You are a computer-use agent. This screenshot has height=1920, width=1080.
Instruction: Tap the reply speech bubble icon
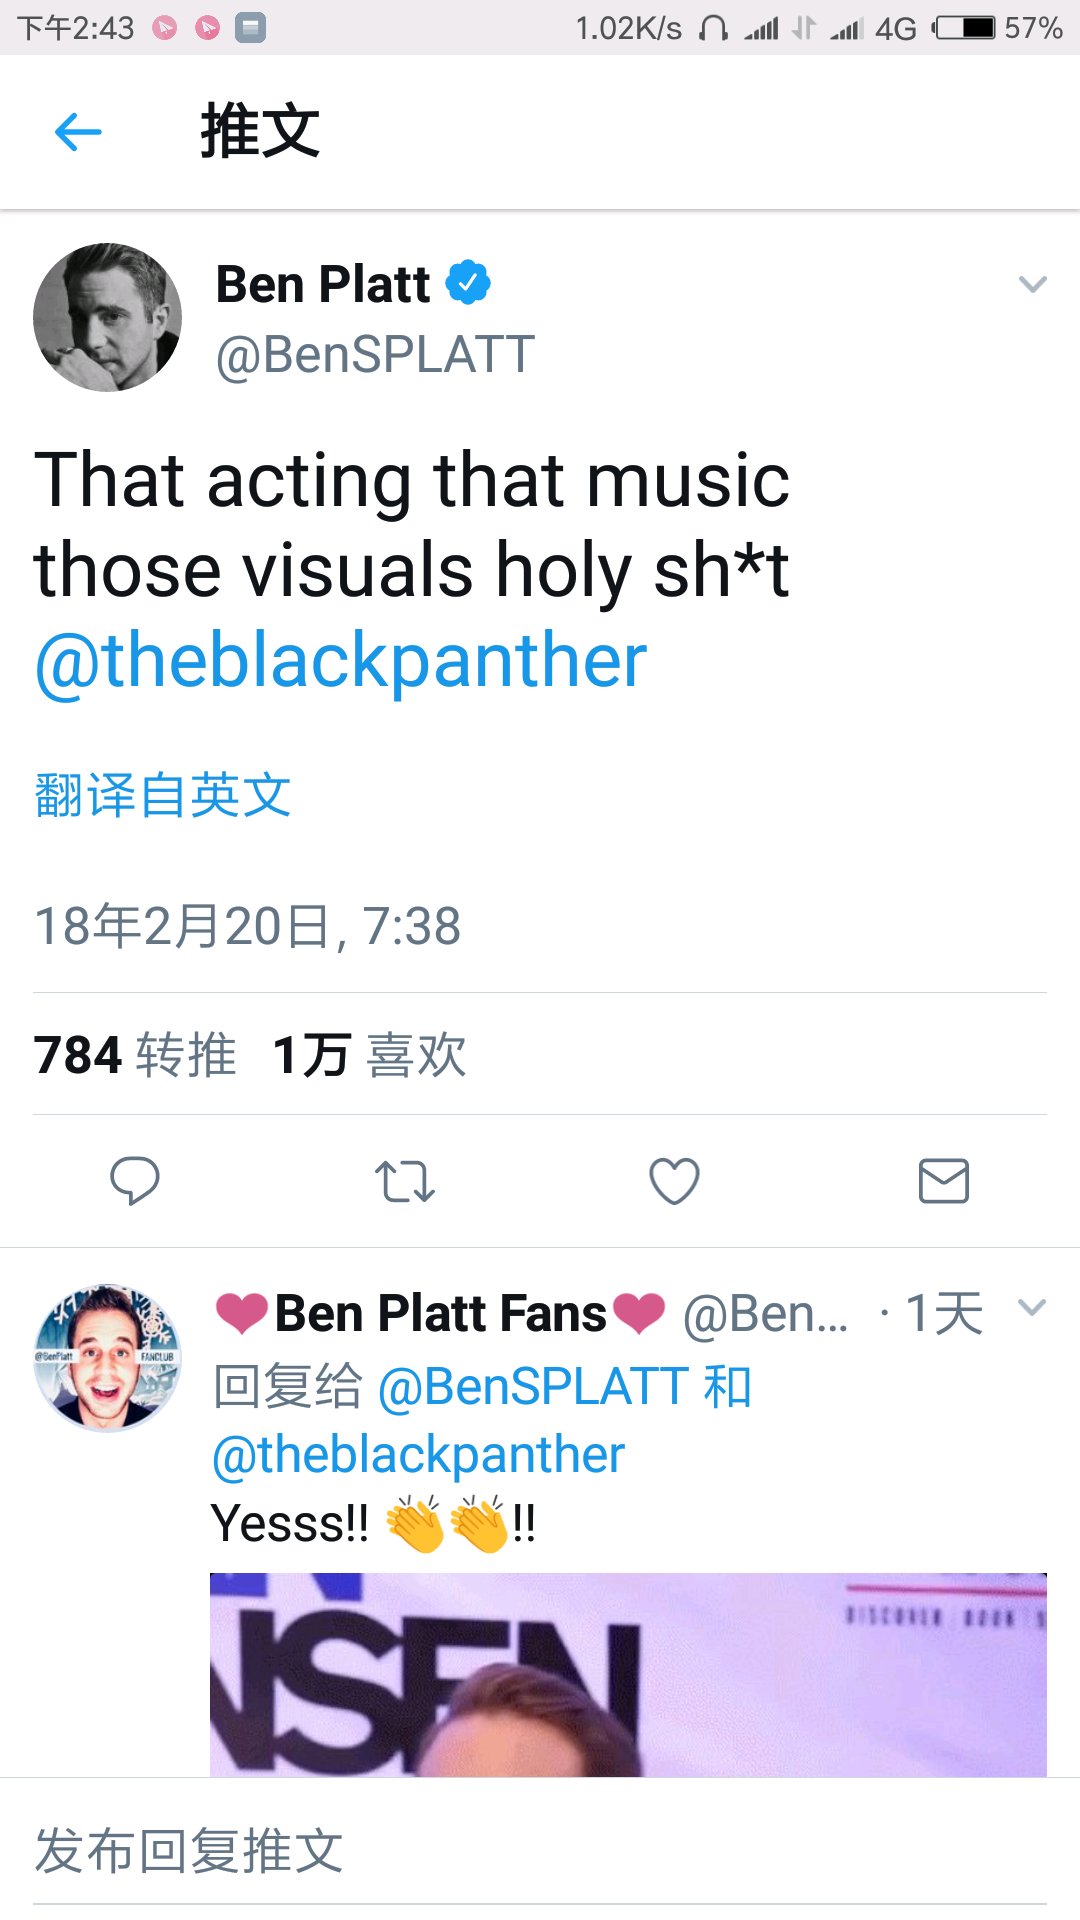135,1181
